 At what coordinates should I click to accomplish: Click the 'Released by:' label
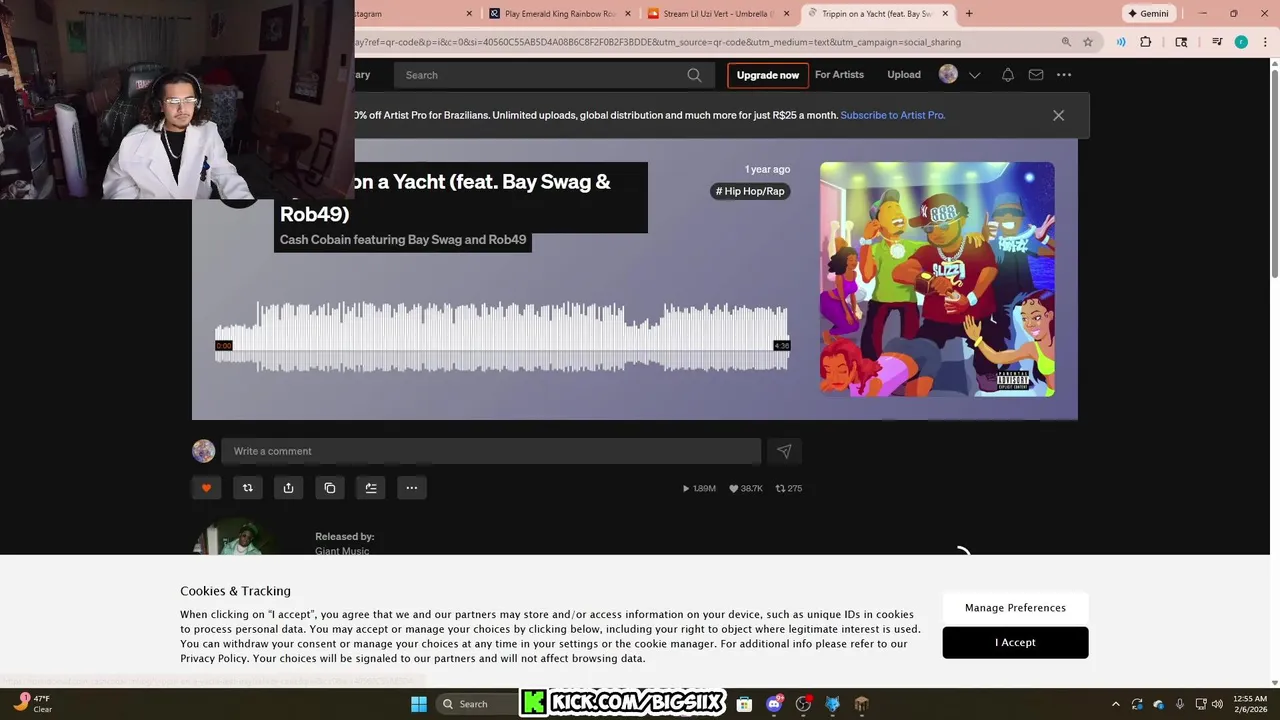pos(345,537)
